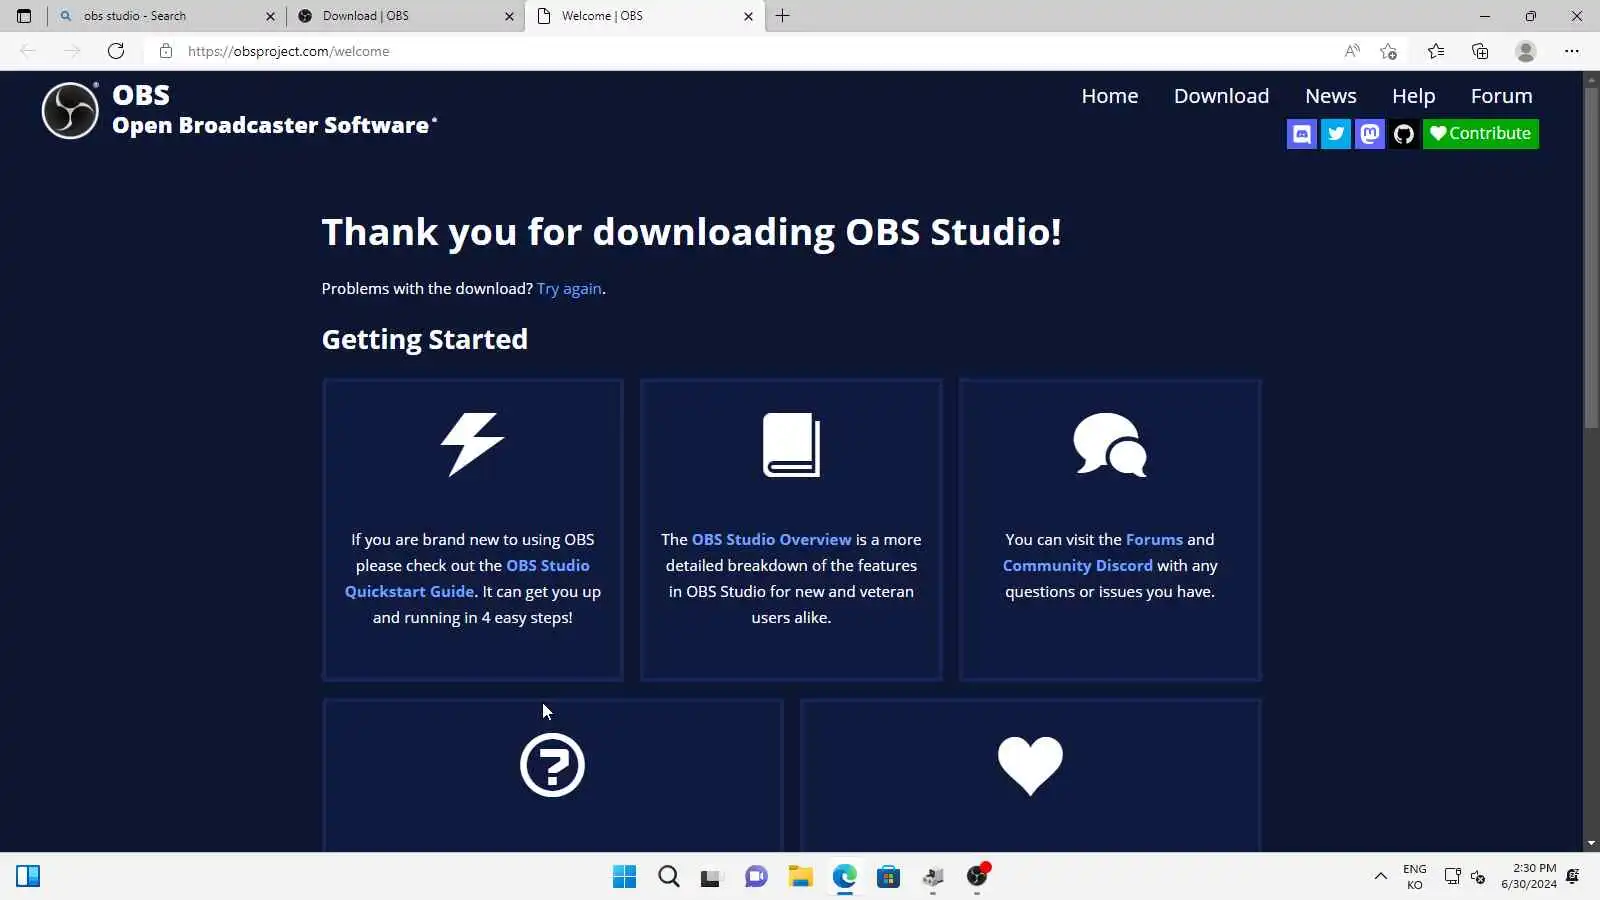This screenshot has width=1600, height=900.
Task: Show hidden system tray icons
Action: [x=1380, y=877]
